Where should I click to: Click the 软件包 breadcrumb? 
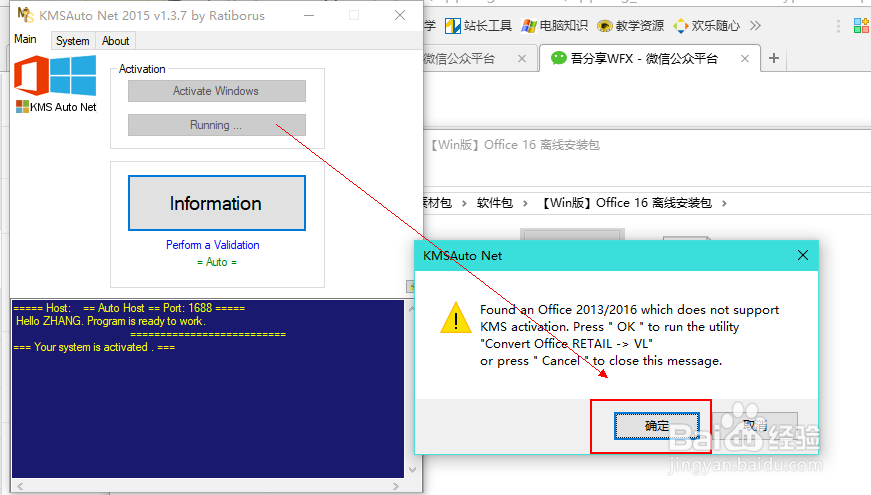pos(494,203)
